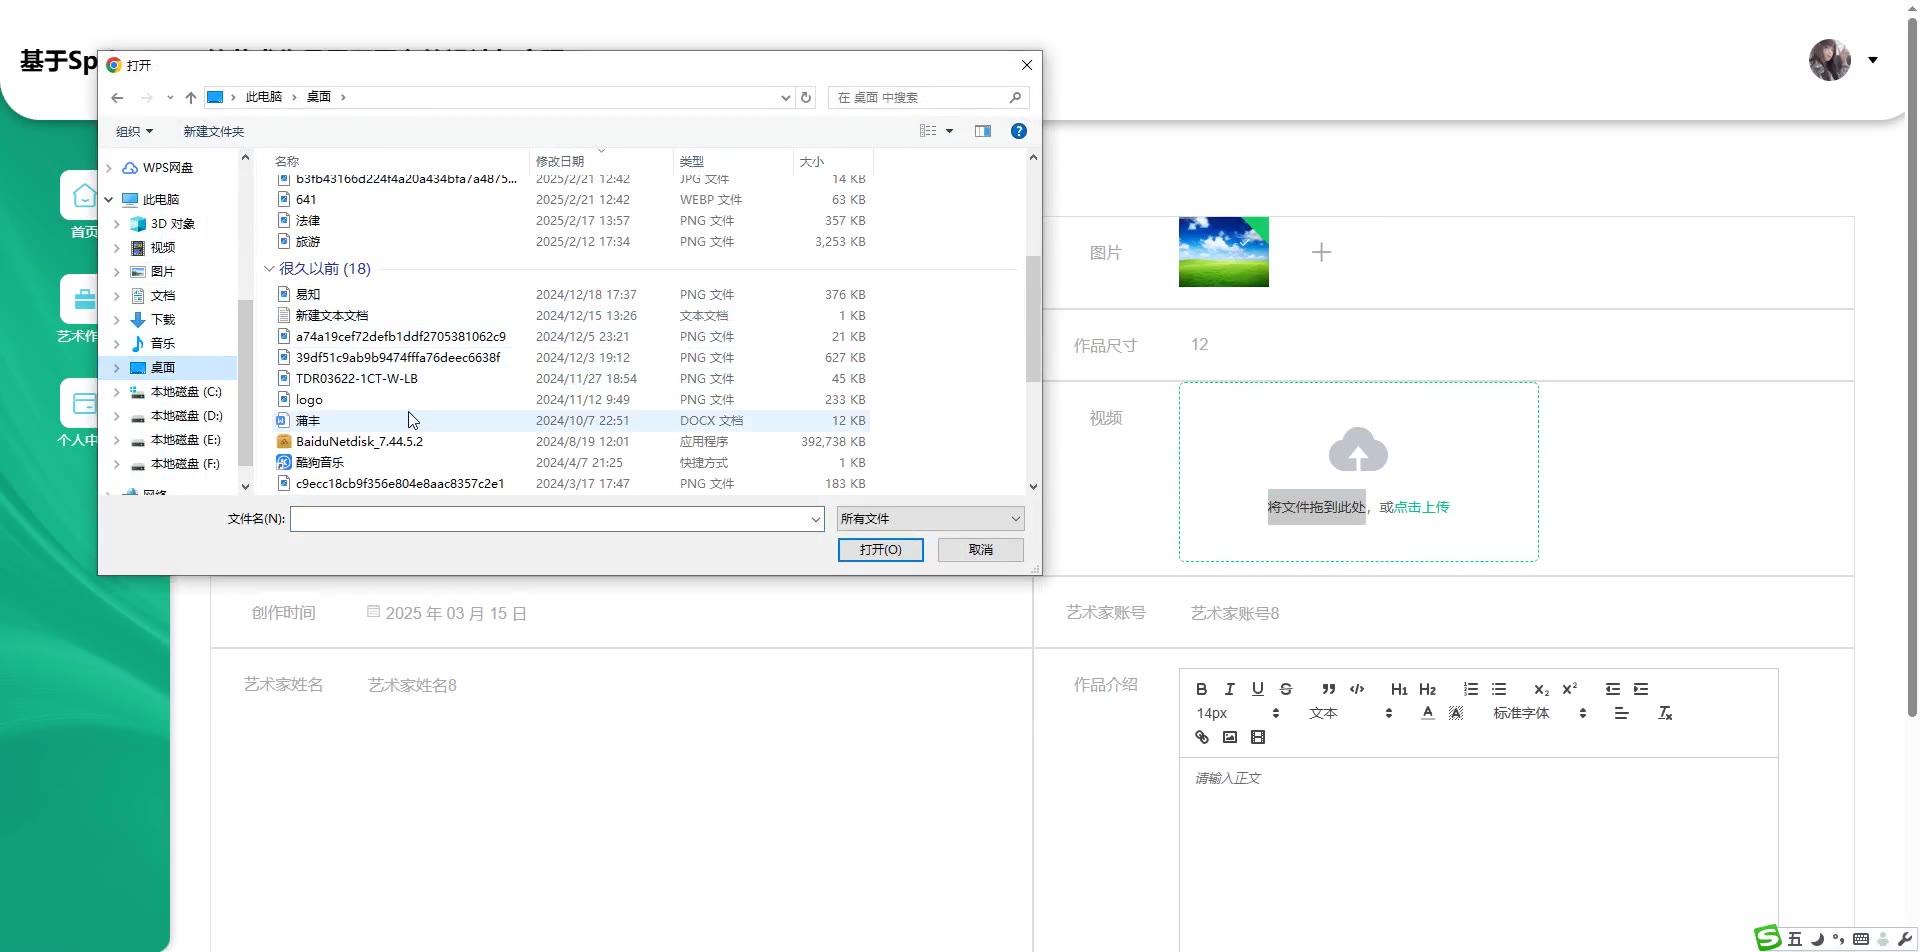Image resolution: width=1920 pixels, height=952 pixels.
Task: Show the preview pane in the dialog
Action: coord(982,131)
